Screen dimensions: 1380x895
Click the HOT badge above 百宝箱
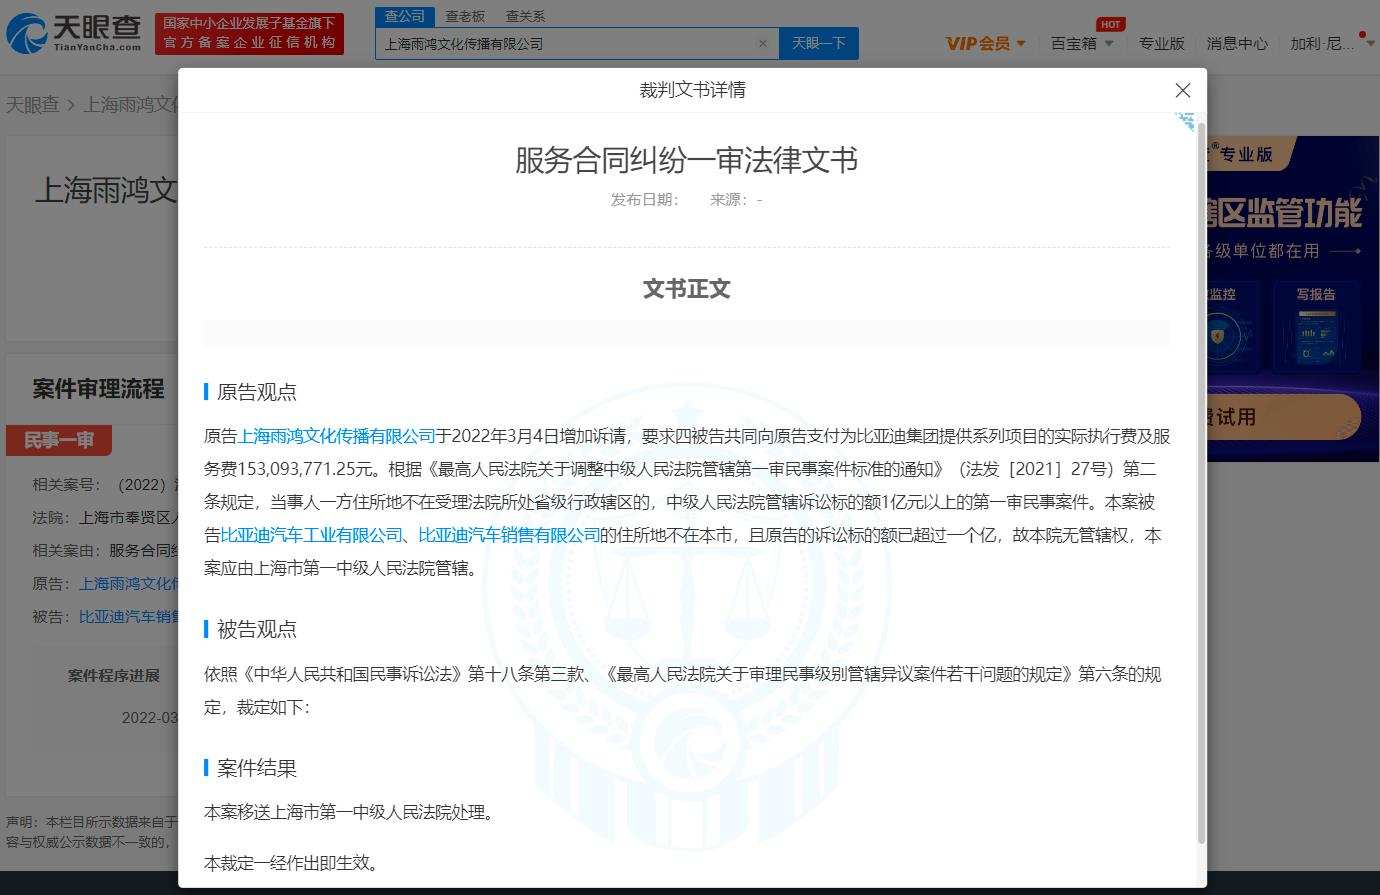(x=1110, y=24)
